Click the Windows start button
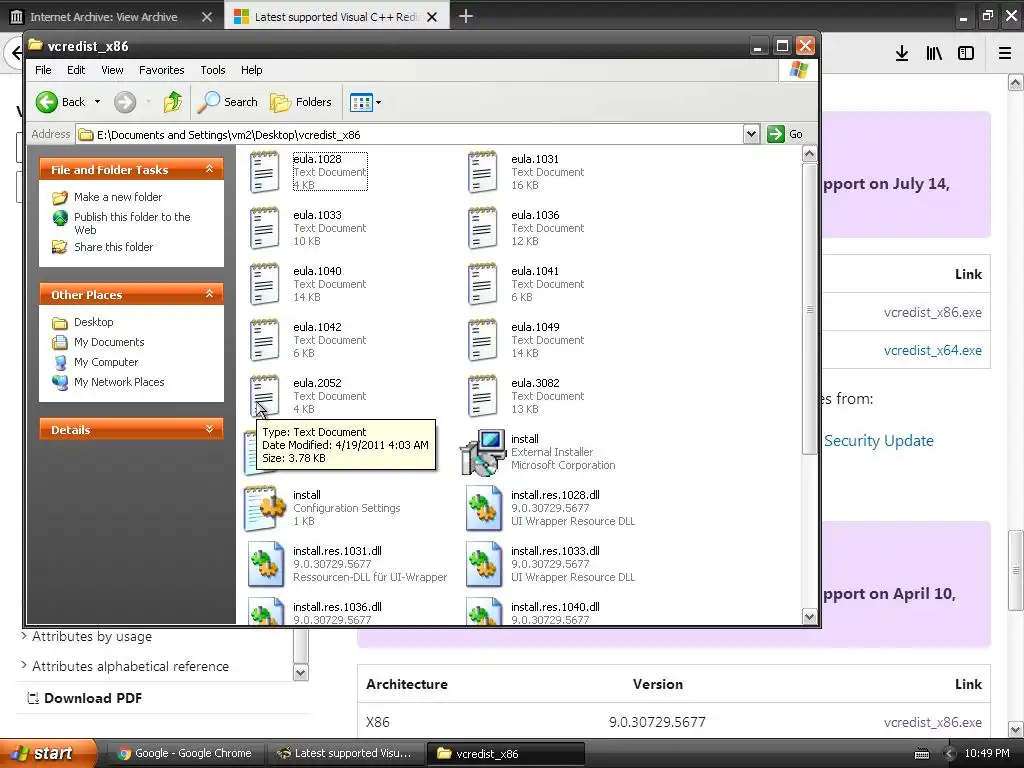The width and height of the screenshot is (1024, 768). pos(47,753)
